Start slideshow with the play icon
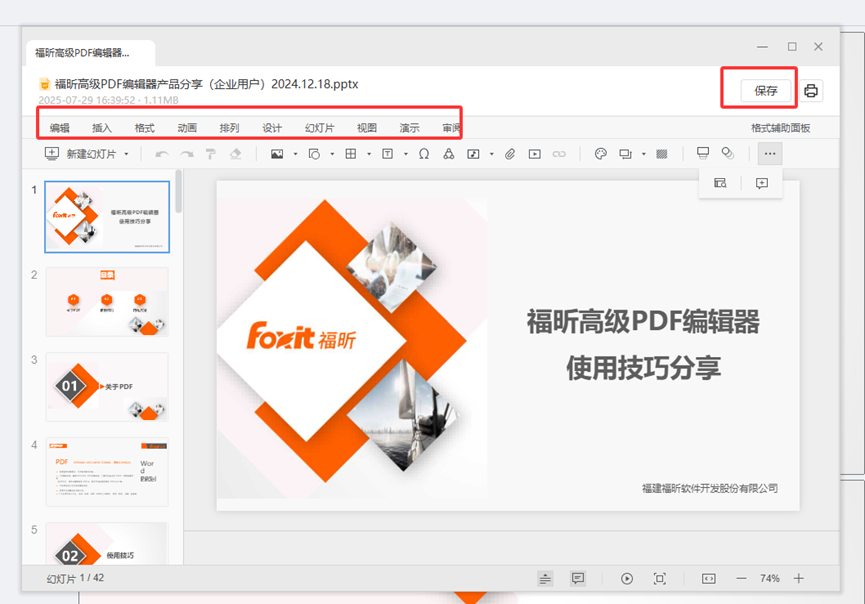 (x=627, y=579)
